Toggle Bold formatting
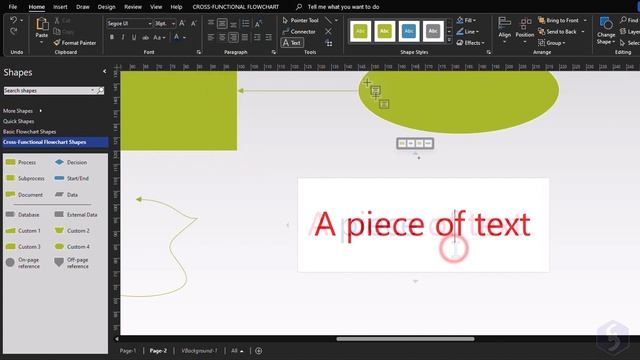 pos(112,37)
